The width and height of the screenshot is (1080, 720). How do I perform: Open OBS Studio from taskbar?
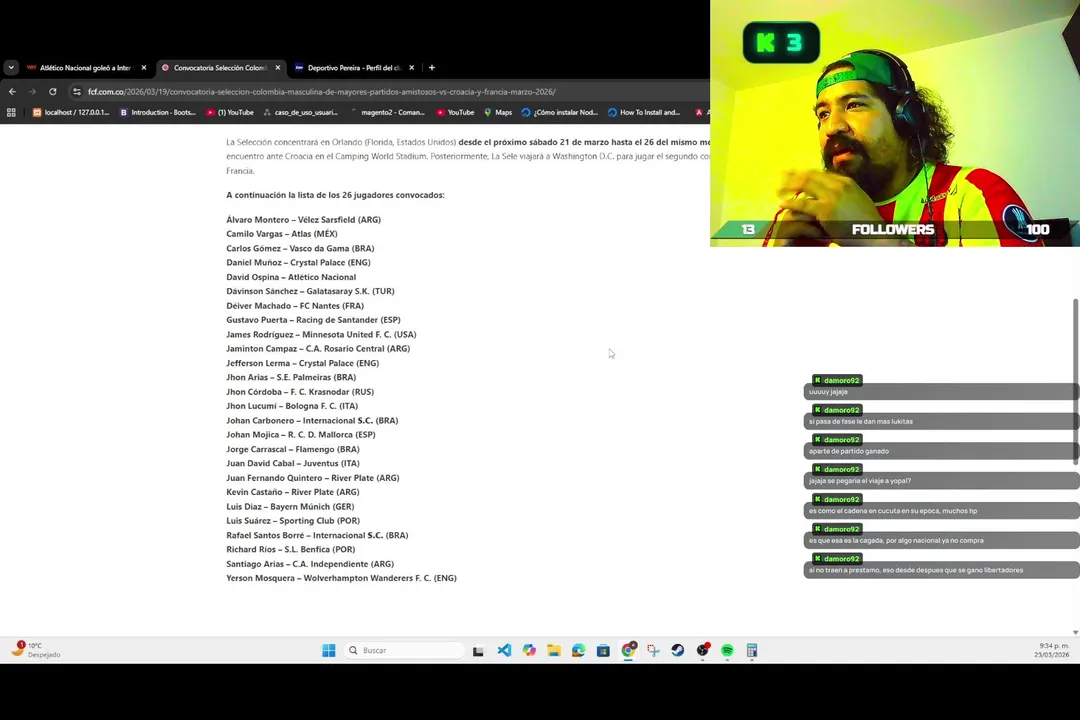coord(703,650)
